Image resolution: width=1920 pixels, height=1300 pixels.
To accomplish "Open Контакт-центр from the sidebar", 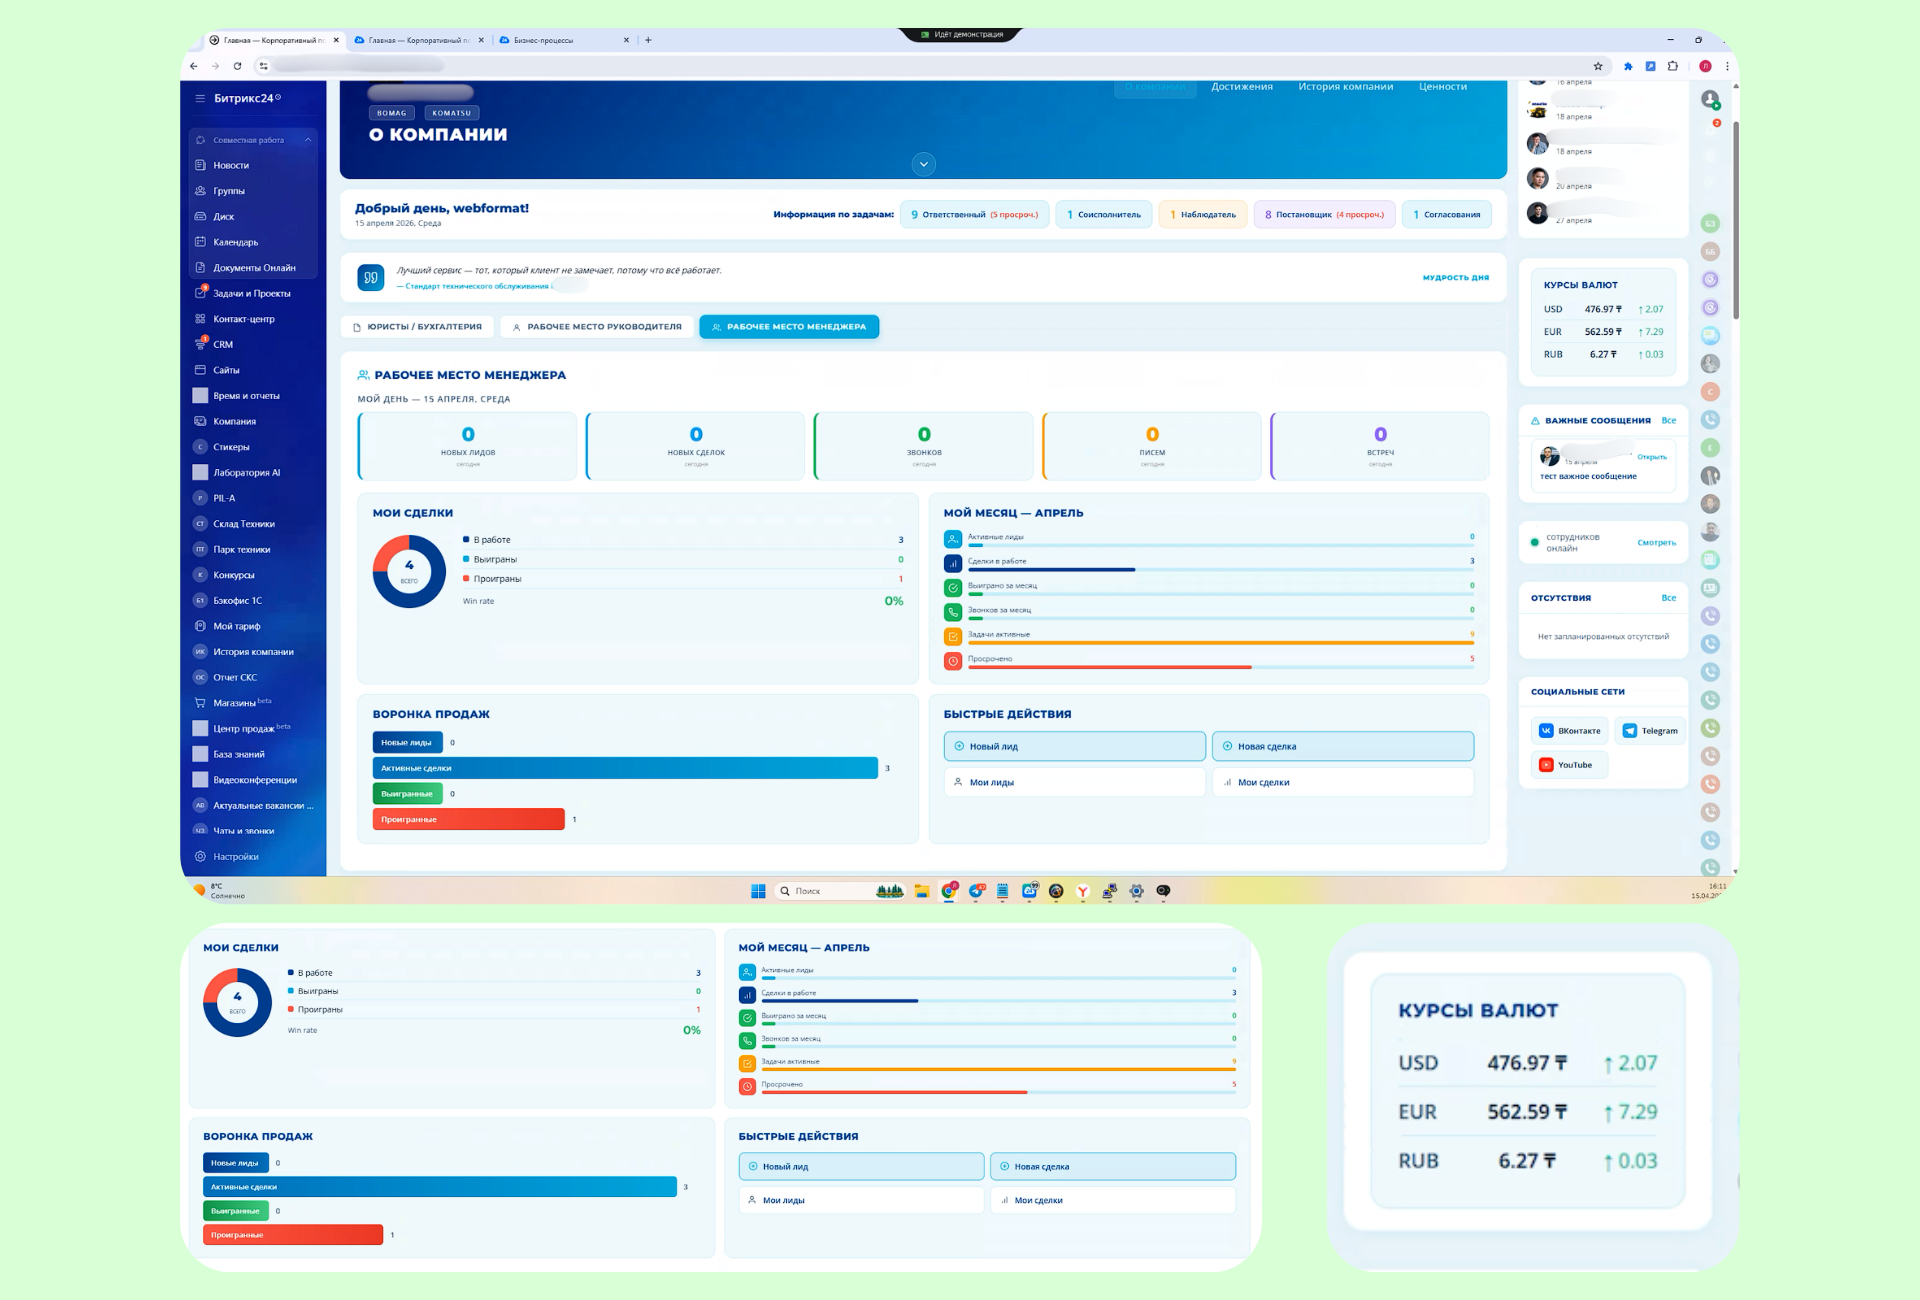I will 243,319.
